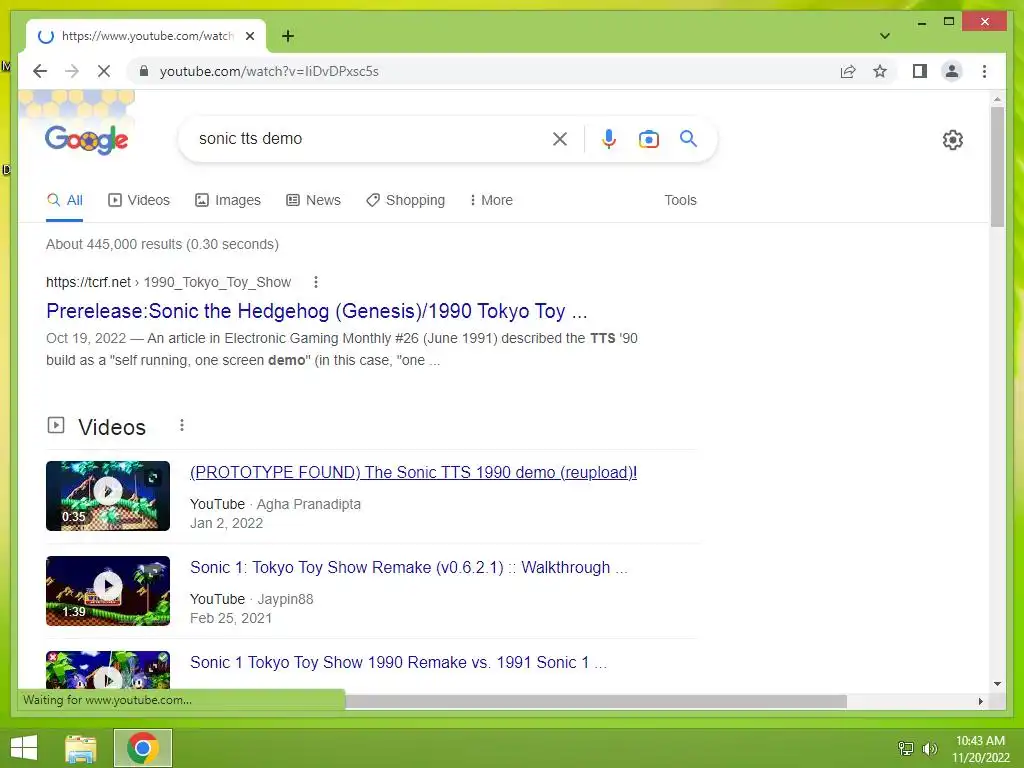Bookmark this page with the star icon
The width and height of the screenshot is (1024, 768).
click(x=880, y=71)
